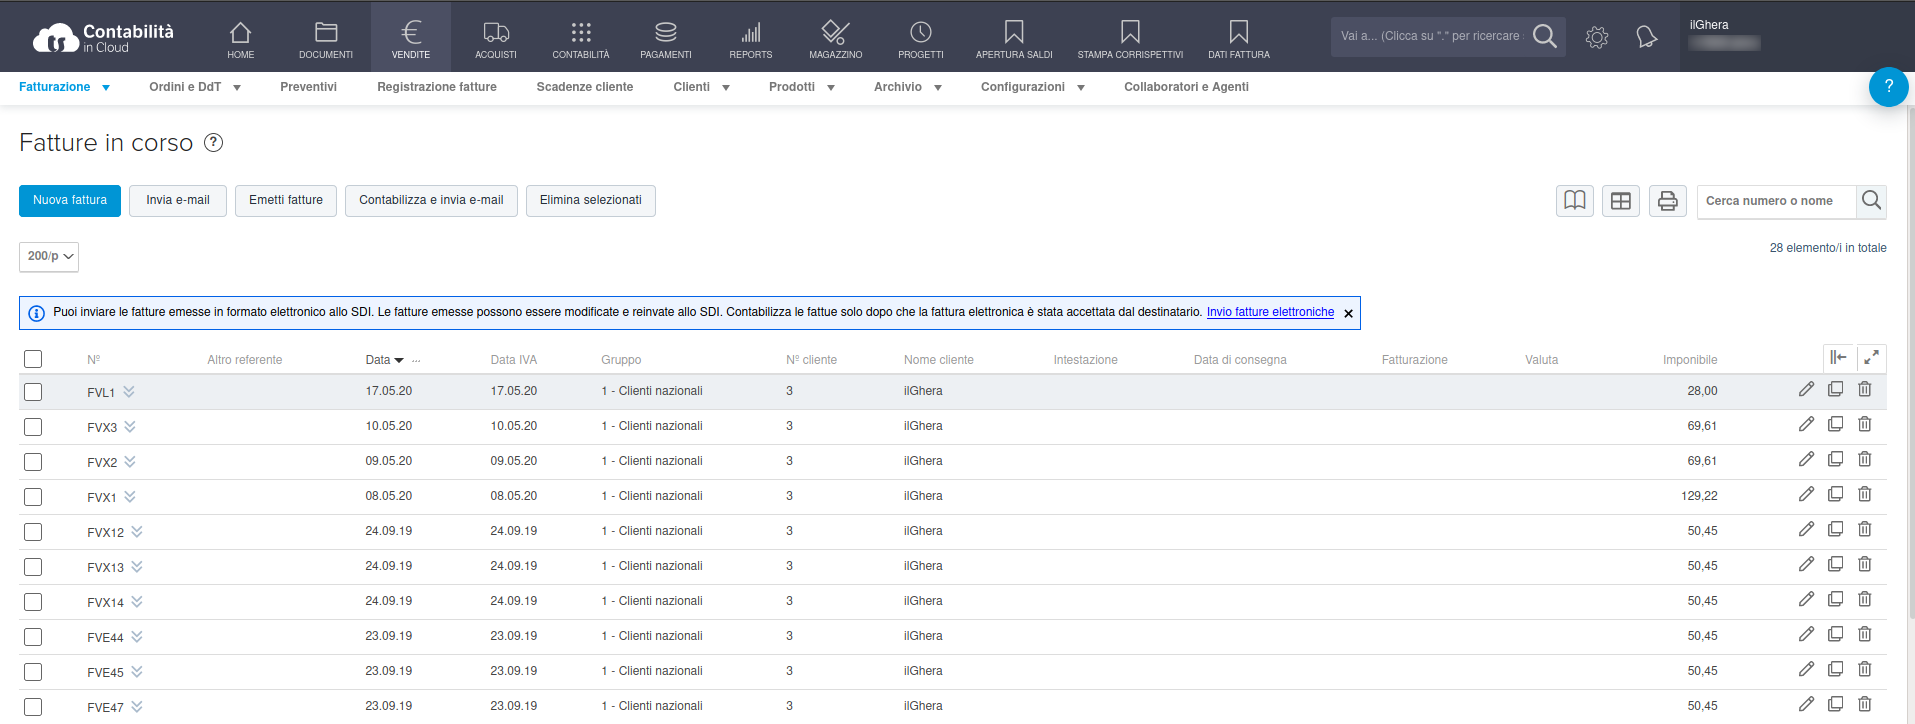
Task: Open the MAGAZZINO icon
Action: (x=836, y=33)
